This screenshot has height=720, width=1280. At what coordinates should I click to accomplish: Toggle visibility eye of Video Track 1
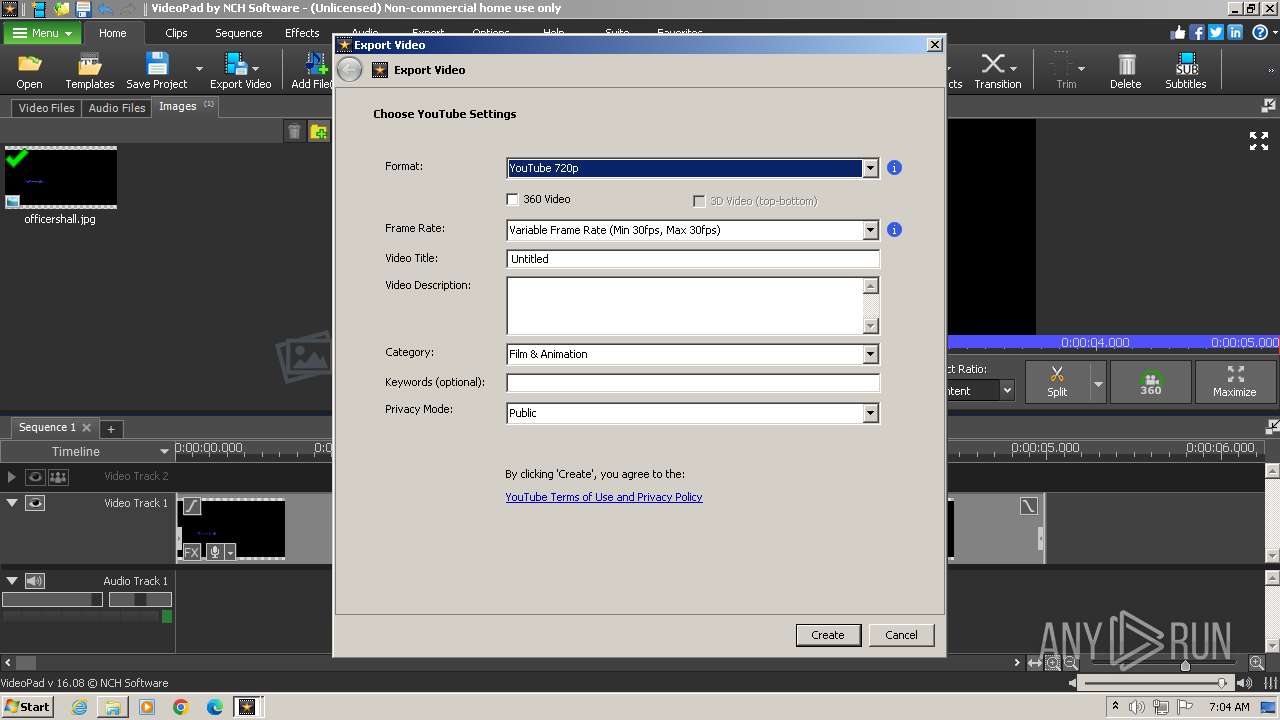click(35, 503)
